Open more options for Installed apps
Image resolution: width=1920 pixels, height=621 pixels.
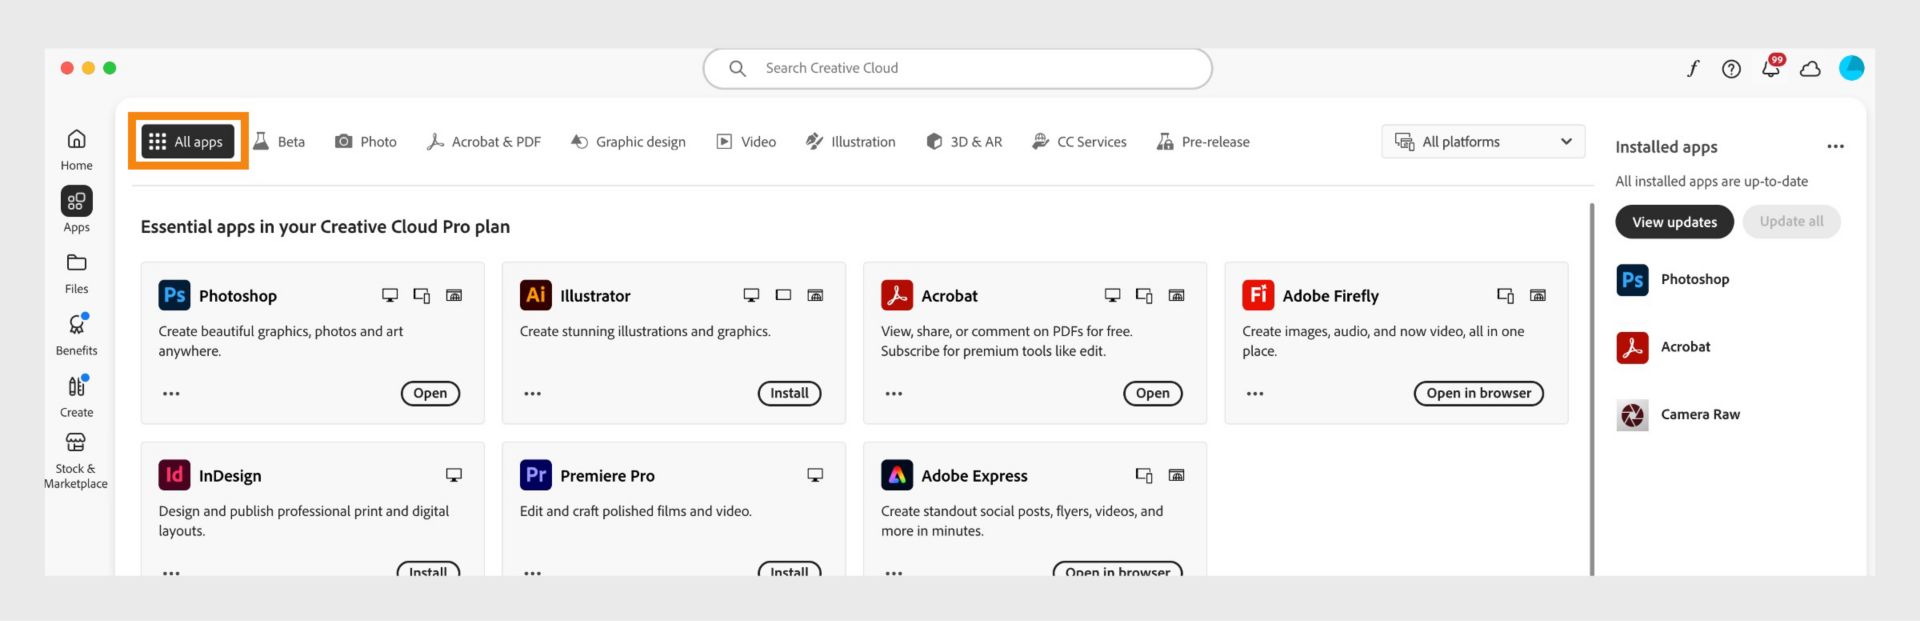(1835, 147)
